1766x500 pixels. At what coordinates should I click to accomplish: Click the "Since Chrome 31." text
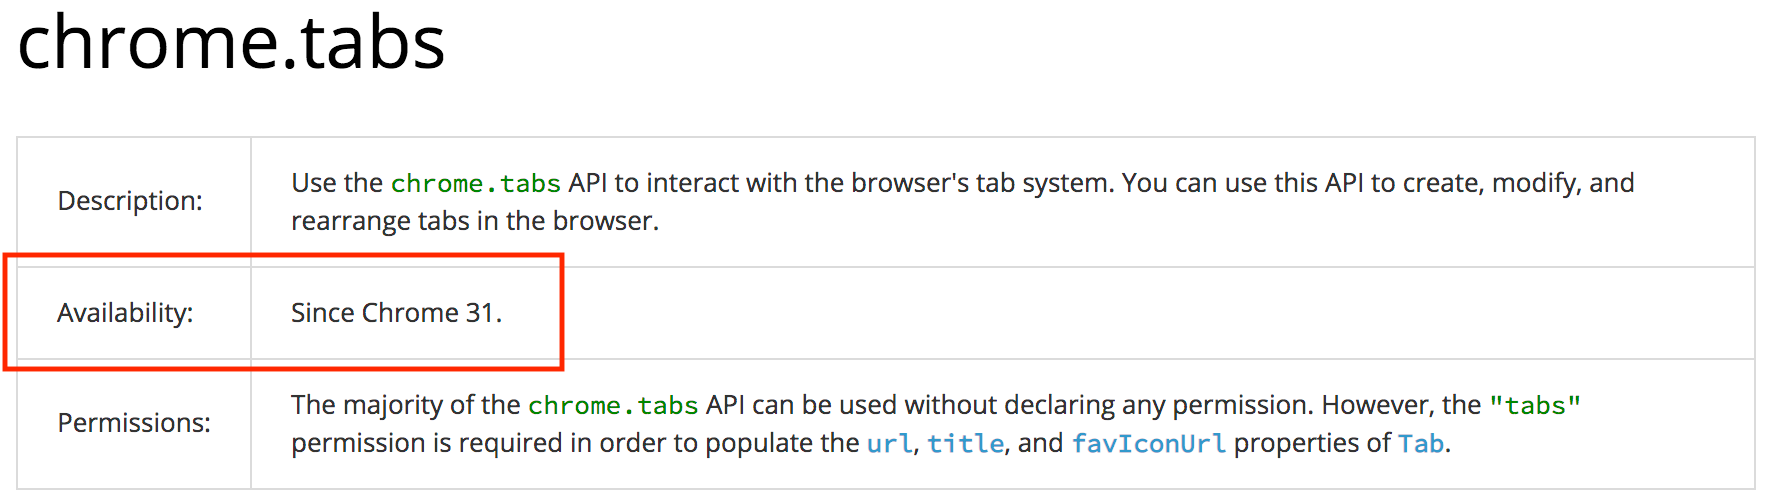396,313
